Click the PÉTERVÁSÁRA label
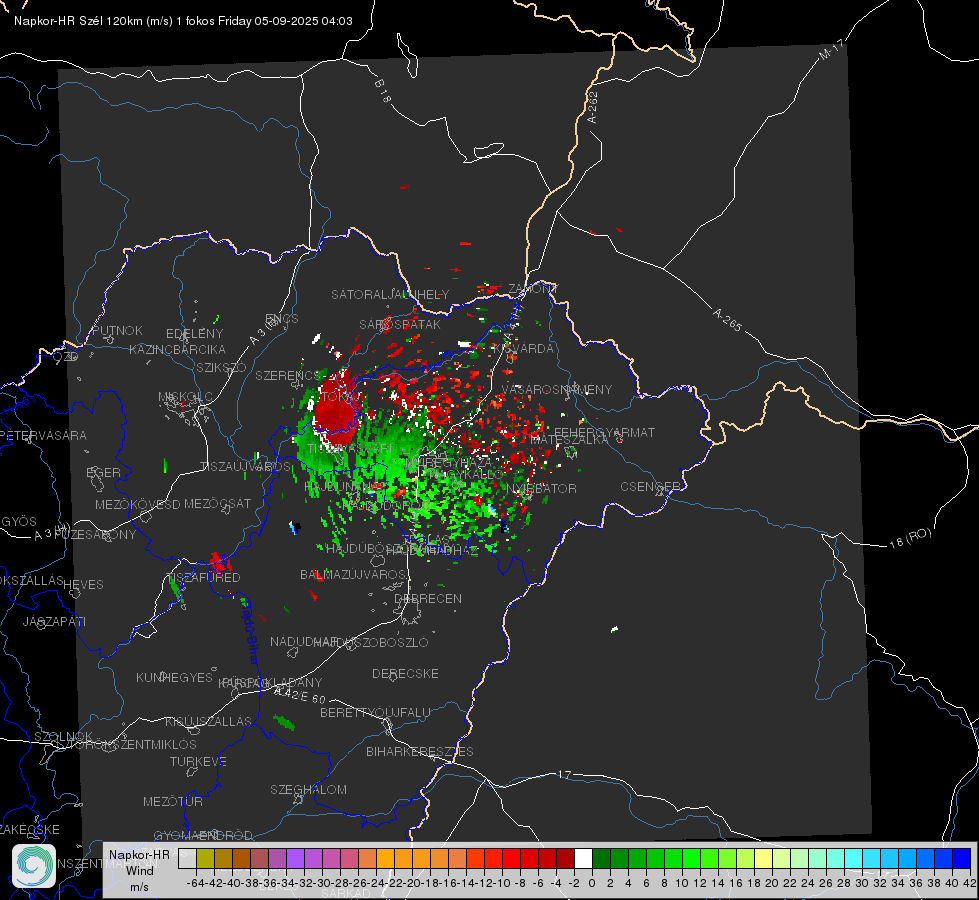Screen dimensions: 979x900 coord(43,435)
